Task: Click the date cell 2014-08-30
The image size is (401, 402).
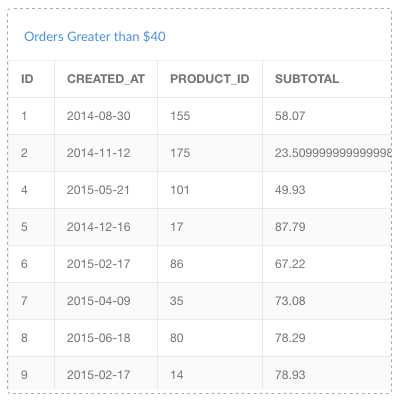Action: 99,116
